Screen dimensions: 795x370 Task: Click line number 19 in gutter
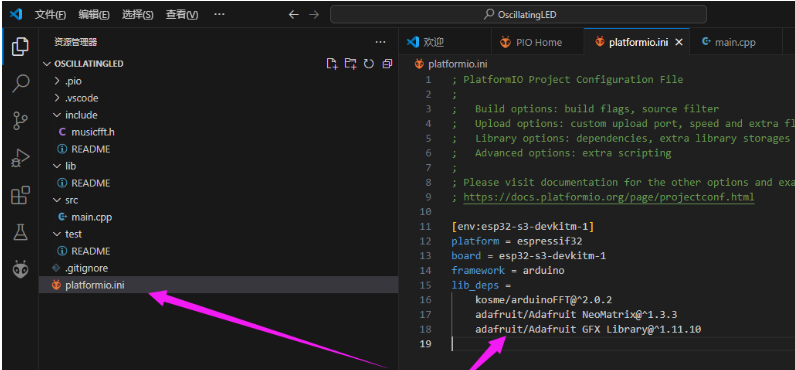coord(425,344)
